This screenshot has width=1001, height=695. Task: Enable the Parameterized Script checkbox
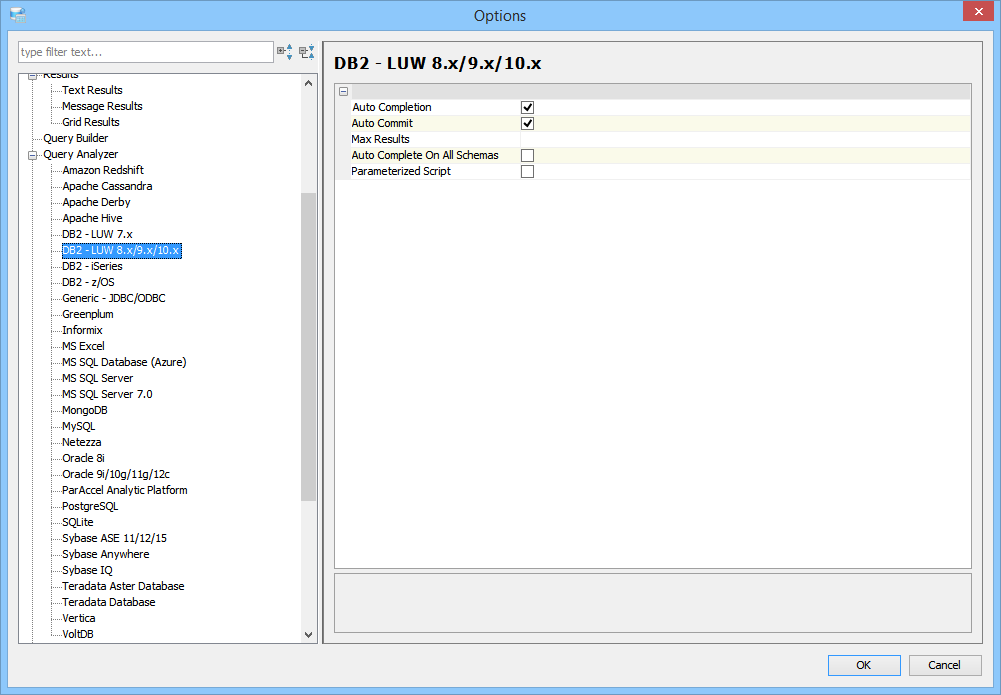(x=527, y=171)
